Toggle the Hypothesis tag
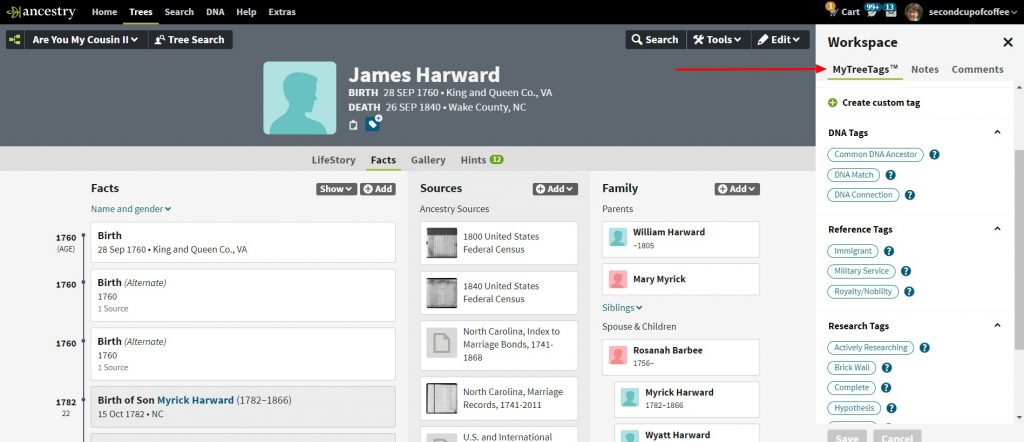This screenshot has height=442, width=1024. coord(854,408)
